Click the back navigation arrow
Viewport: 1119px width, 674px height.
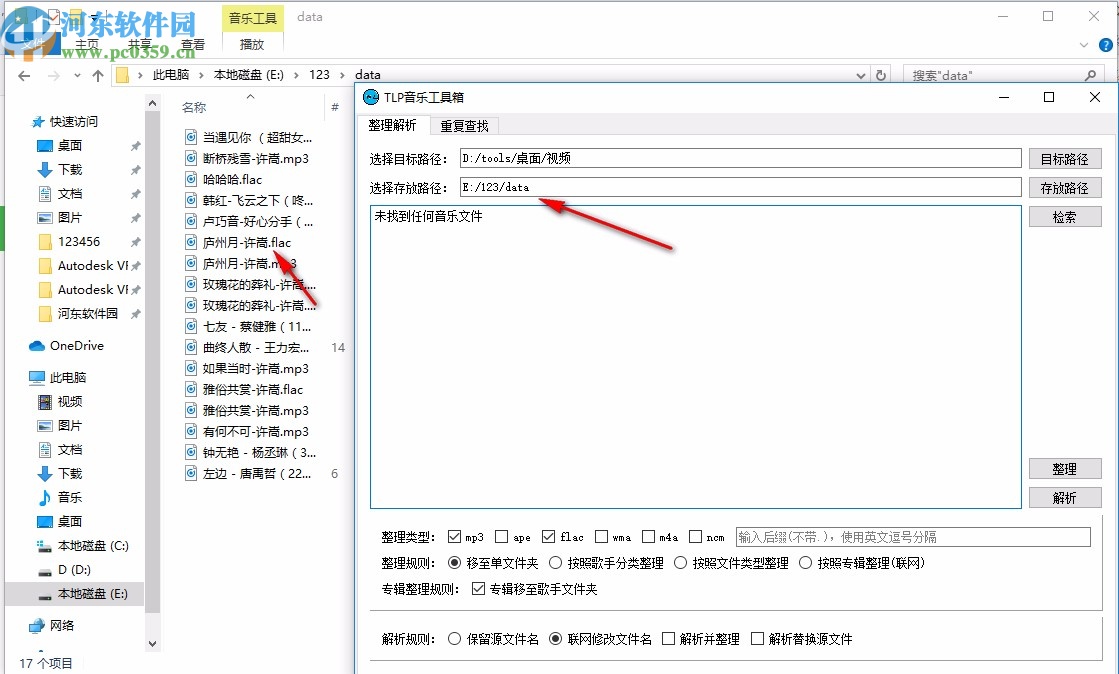24,75
